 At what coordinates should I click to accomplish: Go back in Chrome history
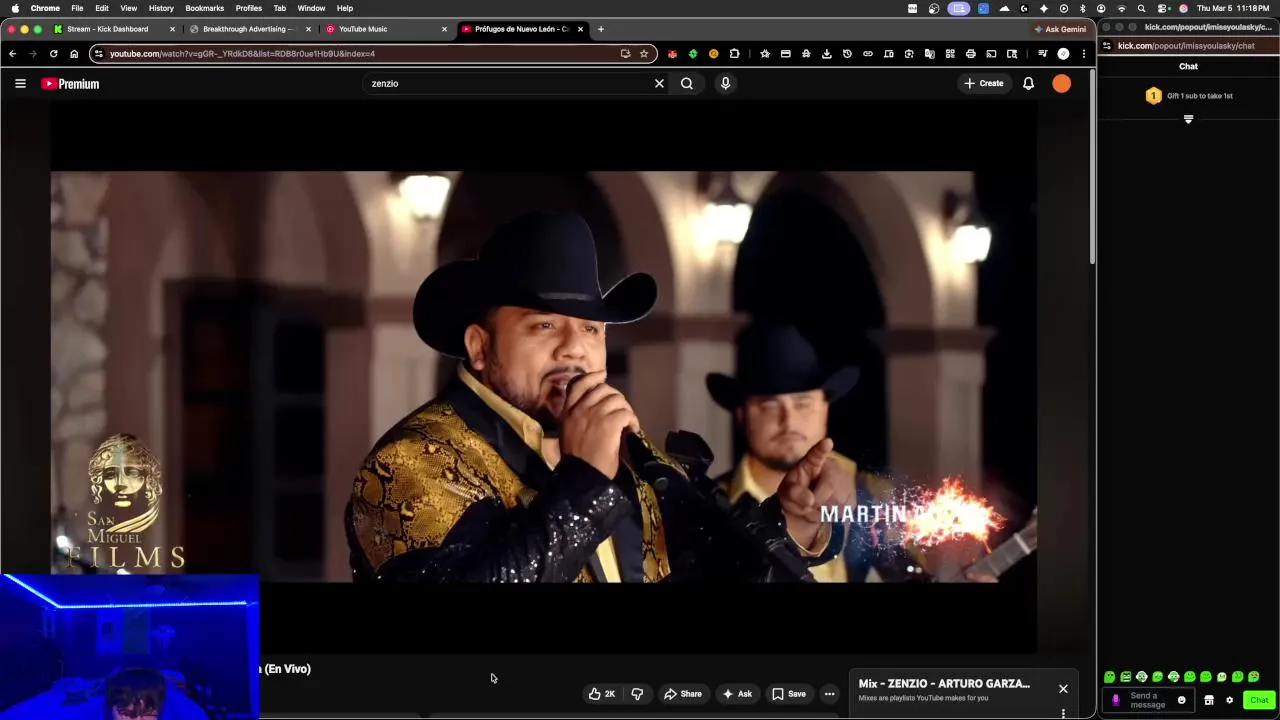pos(12,54)
